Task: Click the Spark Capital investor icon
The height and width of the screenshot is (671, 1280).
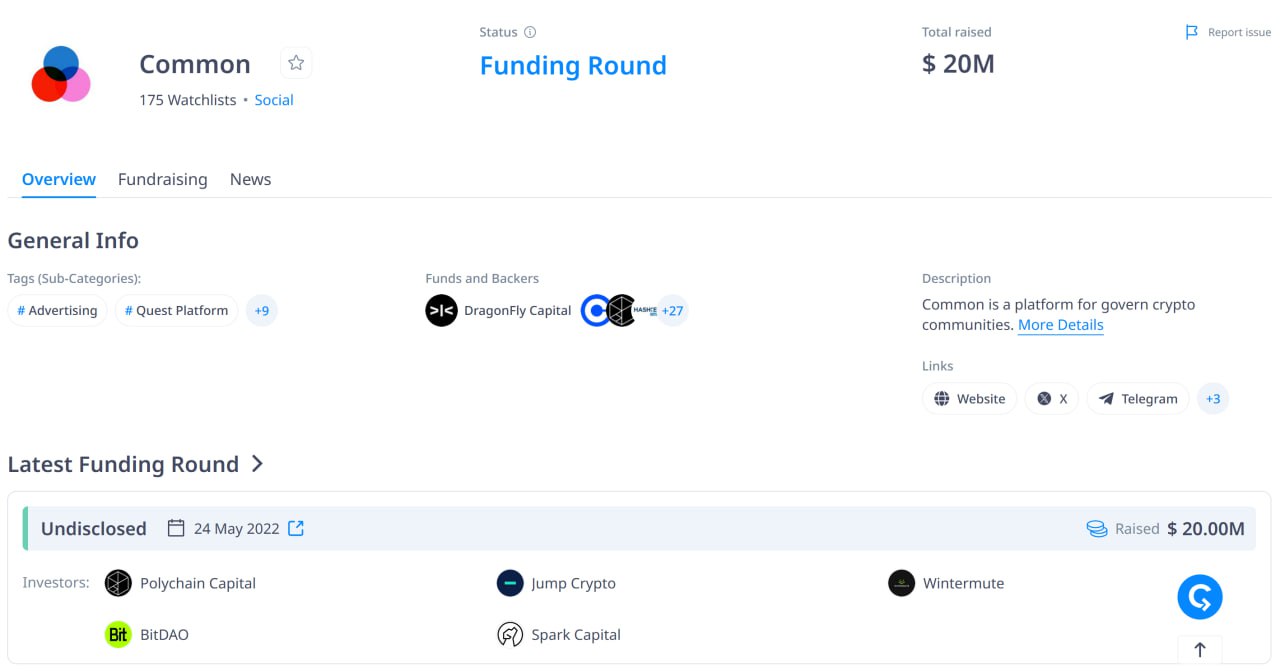Action: [x=510, y=635]
